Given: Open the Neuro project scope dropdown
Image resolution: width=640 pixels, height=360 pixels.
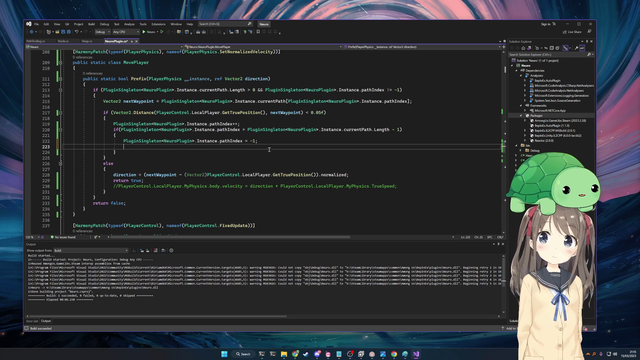Looking at the screenshot, I should pyautogui.click(x=104, y=47).
